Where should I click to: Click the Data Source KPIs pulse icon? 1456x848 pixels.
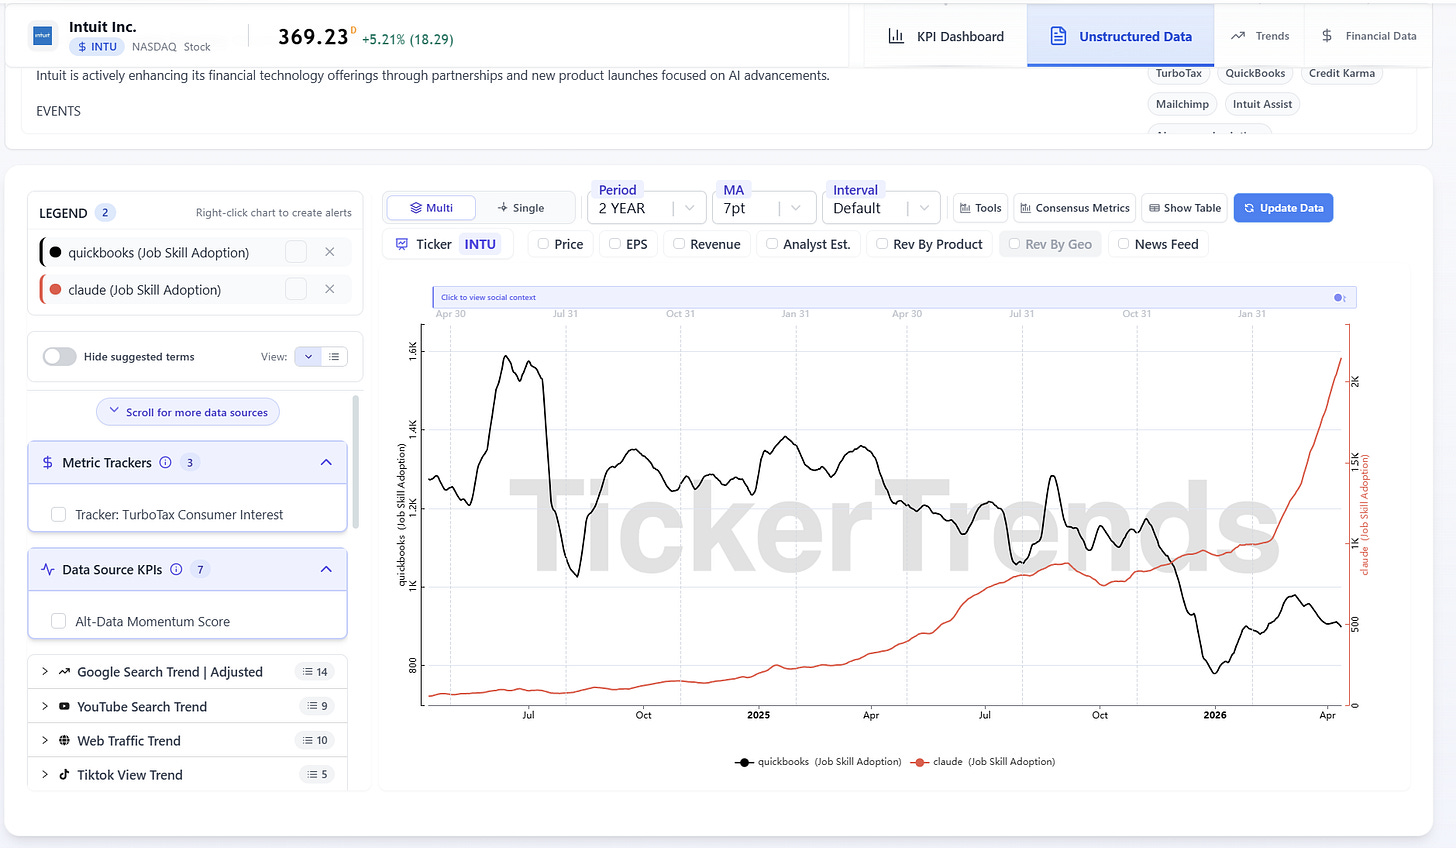48,569
